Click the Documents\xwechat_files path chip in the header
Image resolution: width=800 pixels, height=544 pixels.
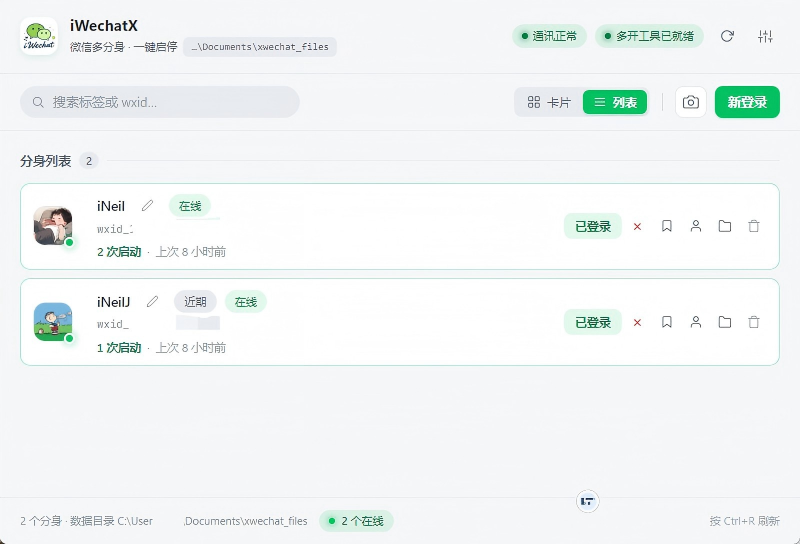click(x=260, y=47)
